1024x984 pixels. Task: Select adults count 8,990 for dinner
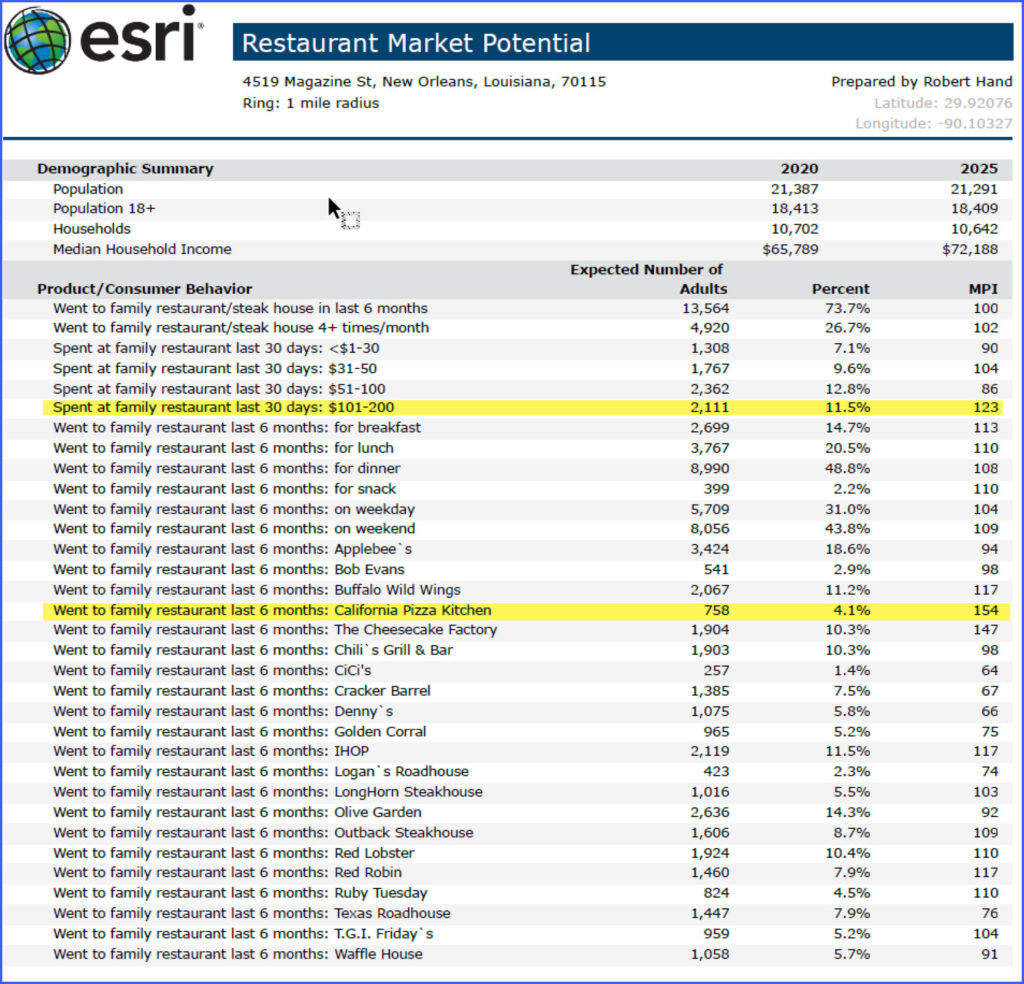click(709, 468)
